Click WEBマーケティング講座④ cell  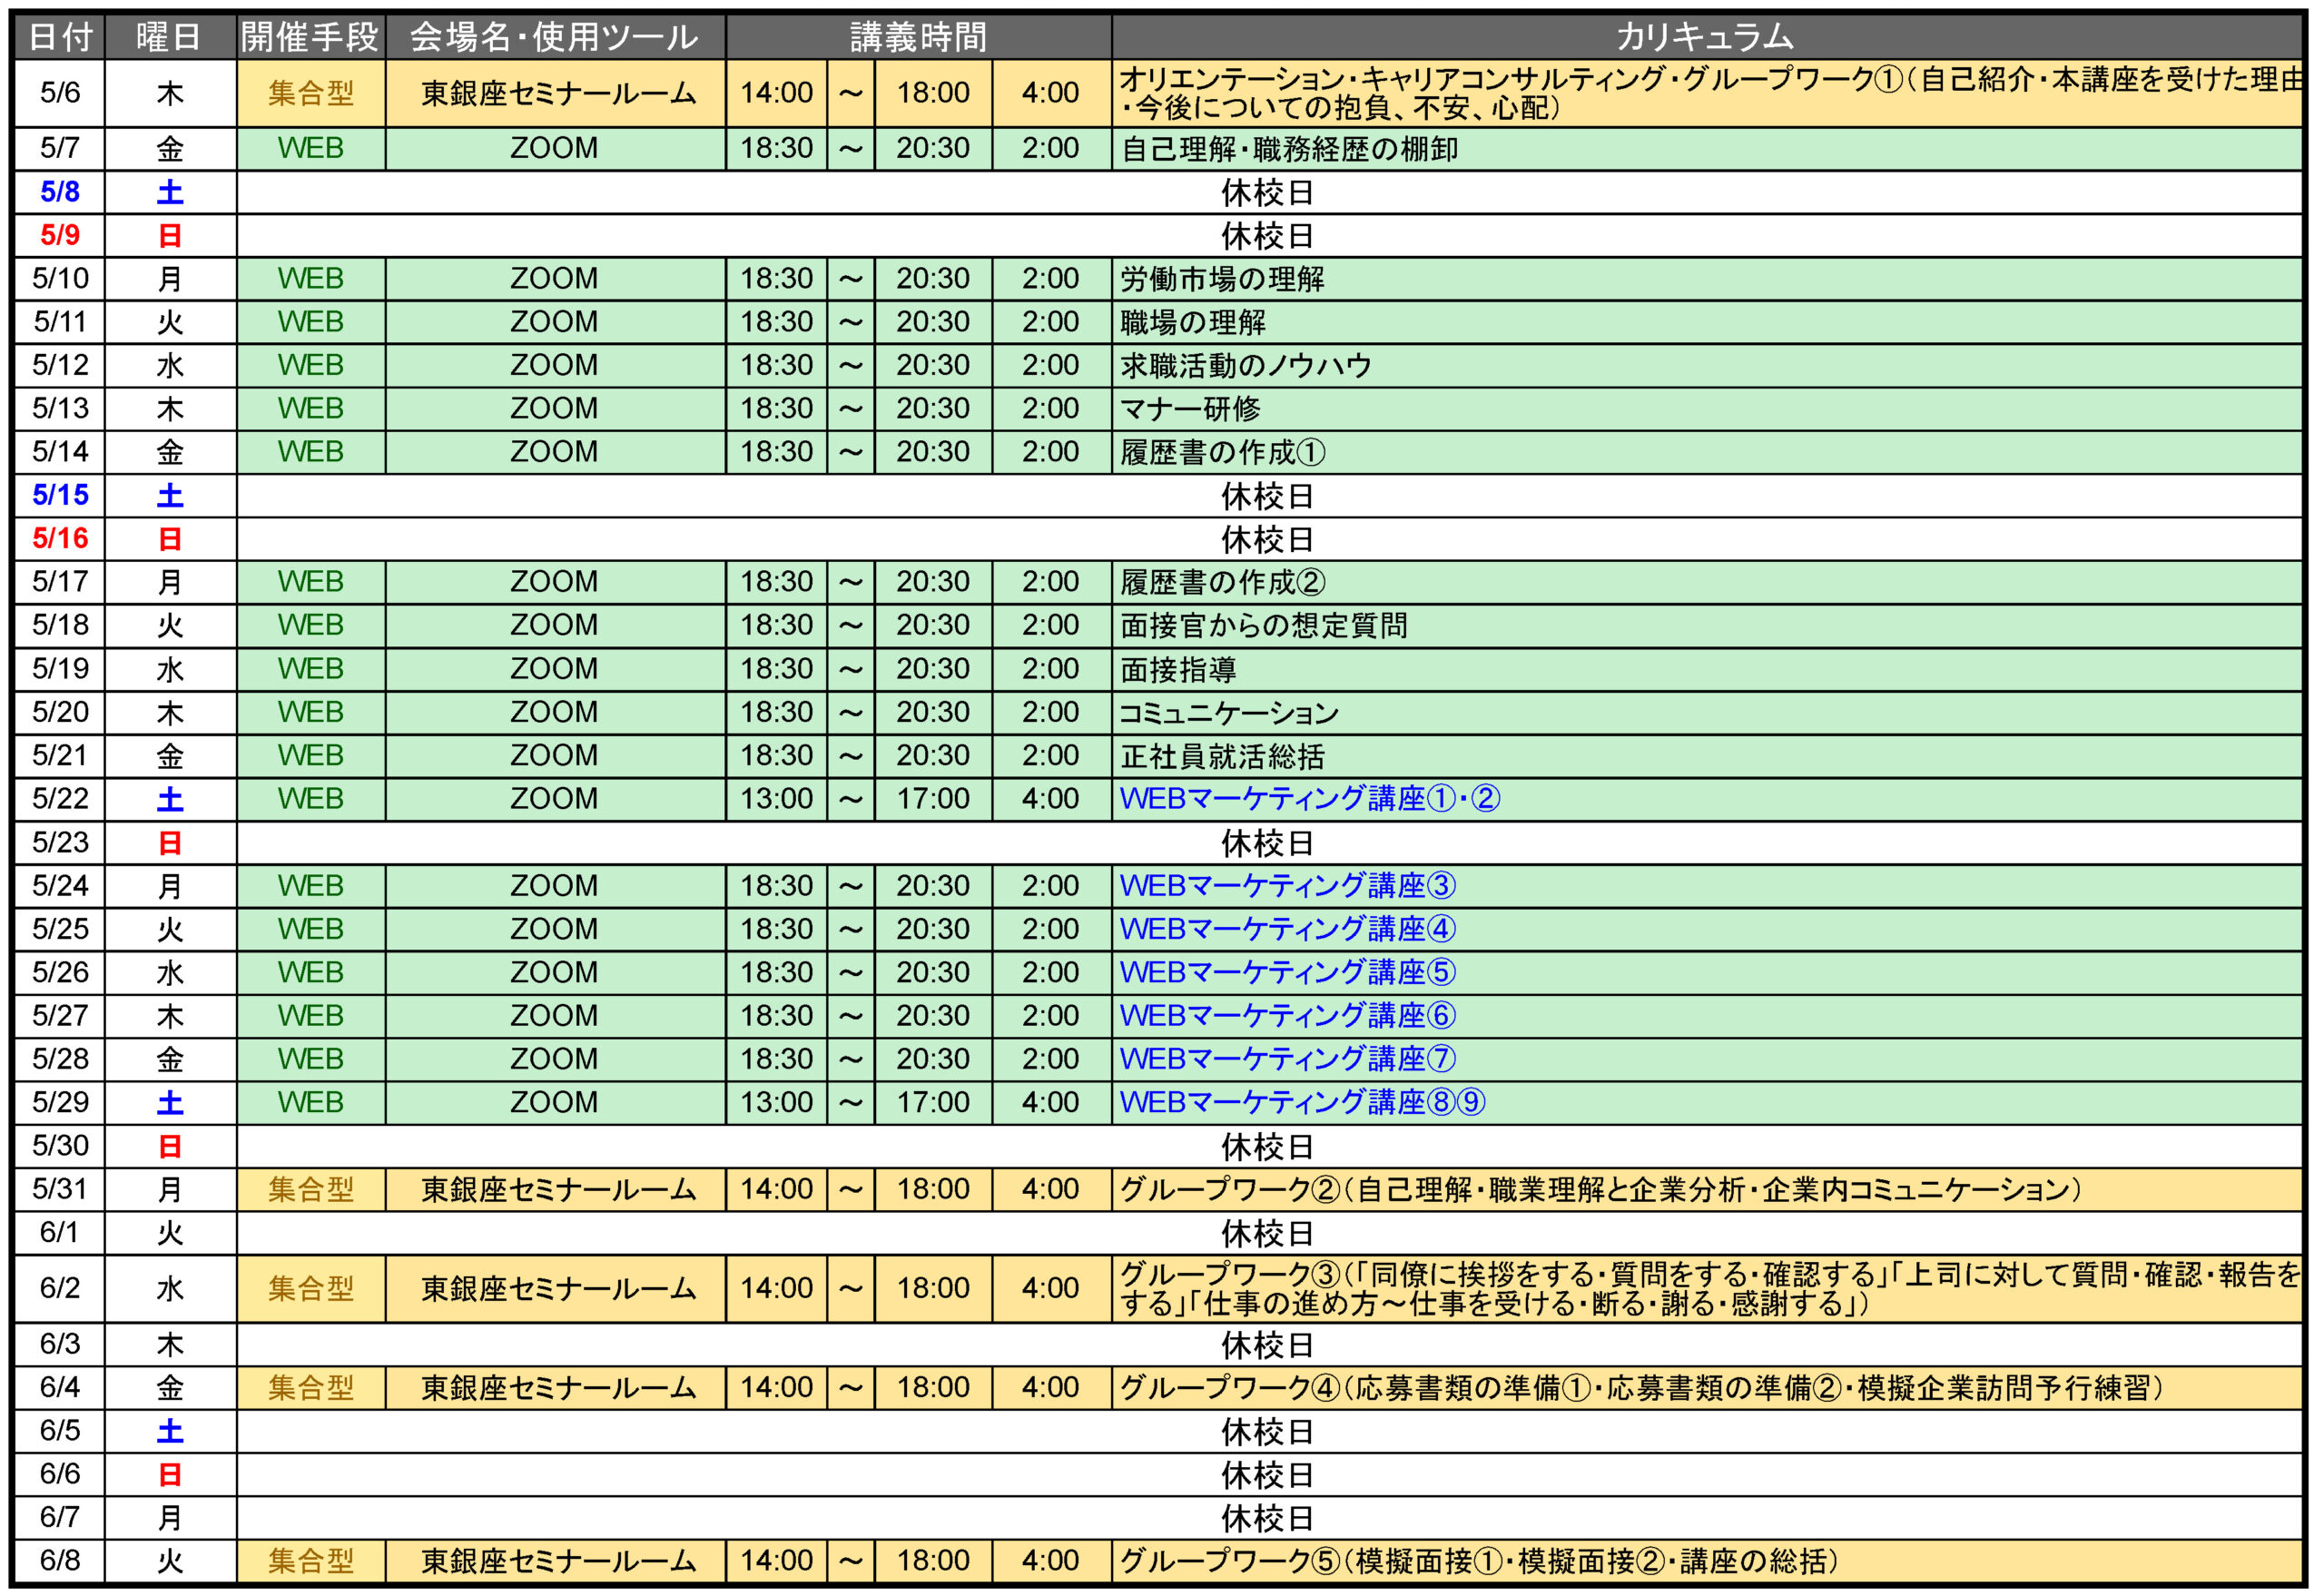[x=1706, y=929]
